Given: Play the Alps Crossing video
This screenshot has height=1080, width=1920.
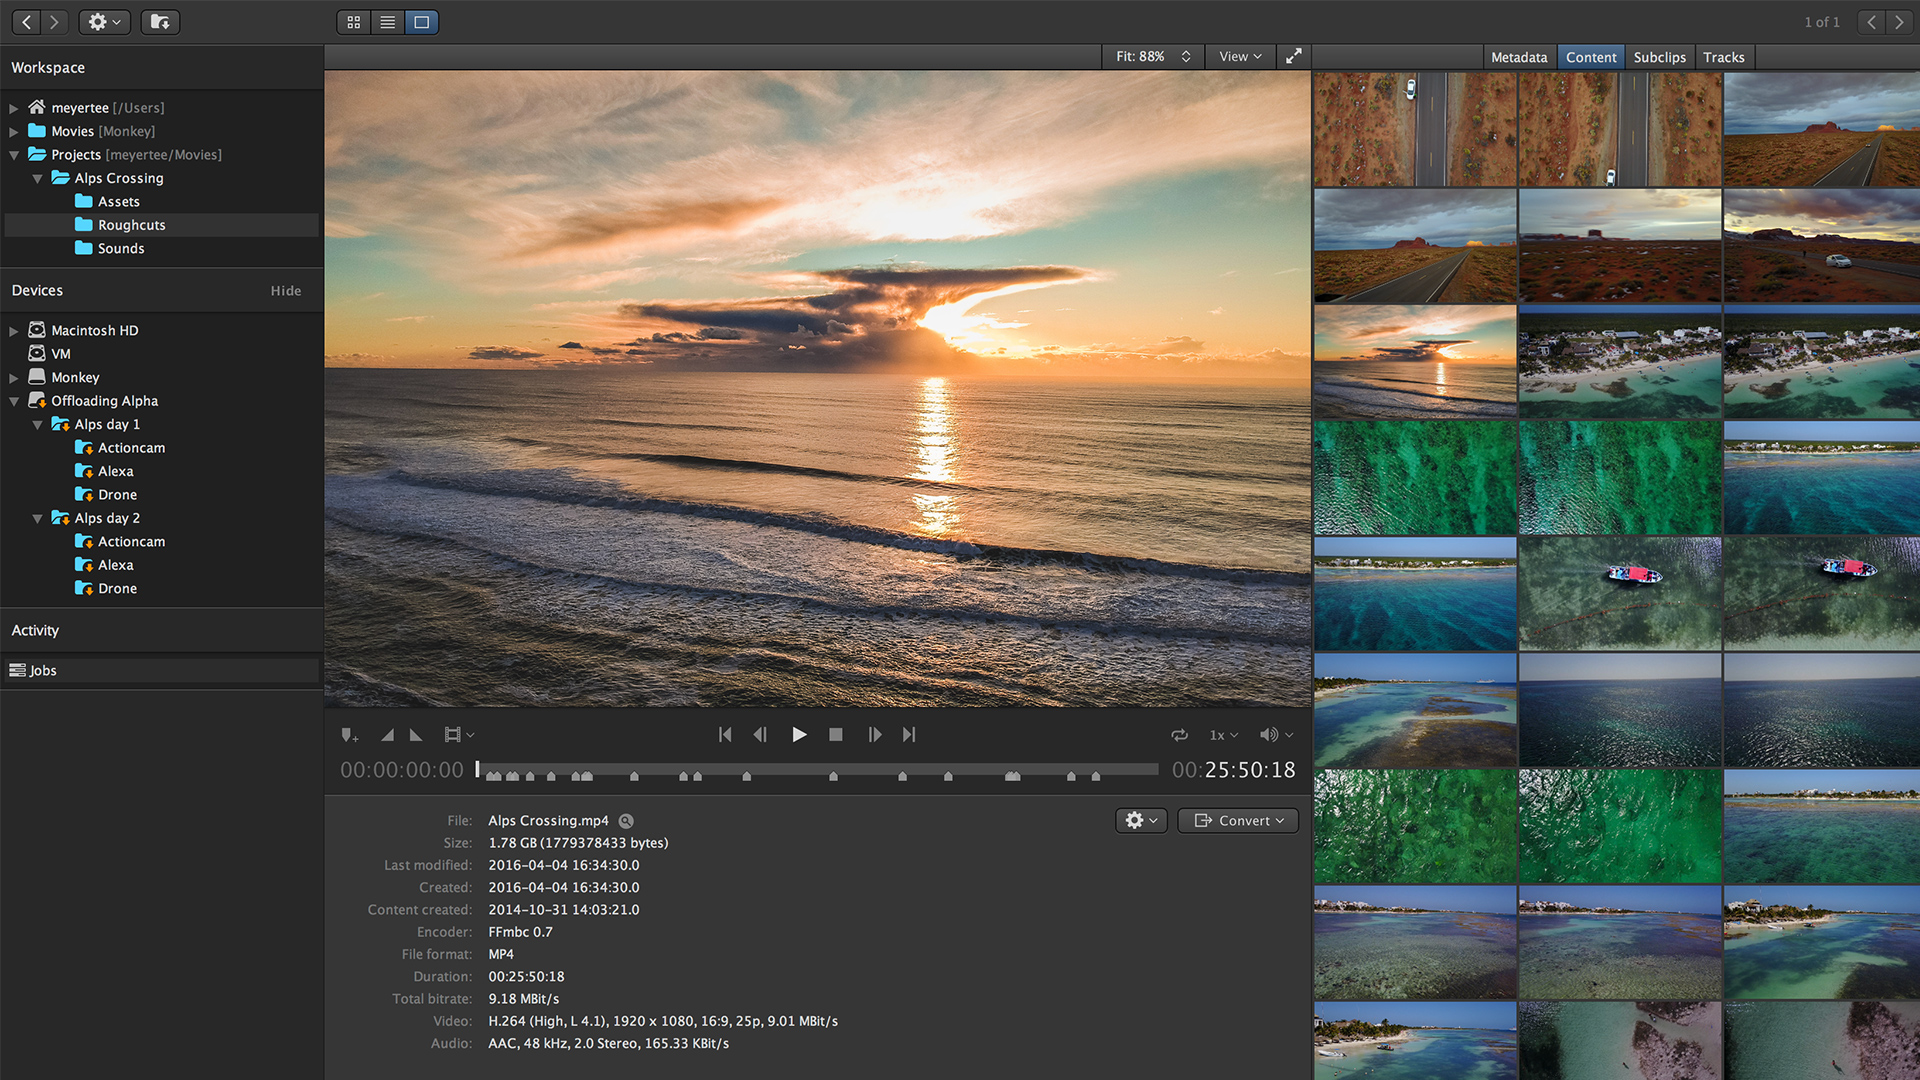Looking at the screenshot, I should (x=799, y=735).
